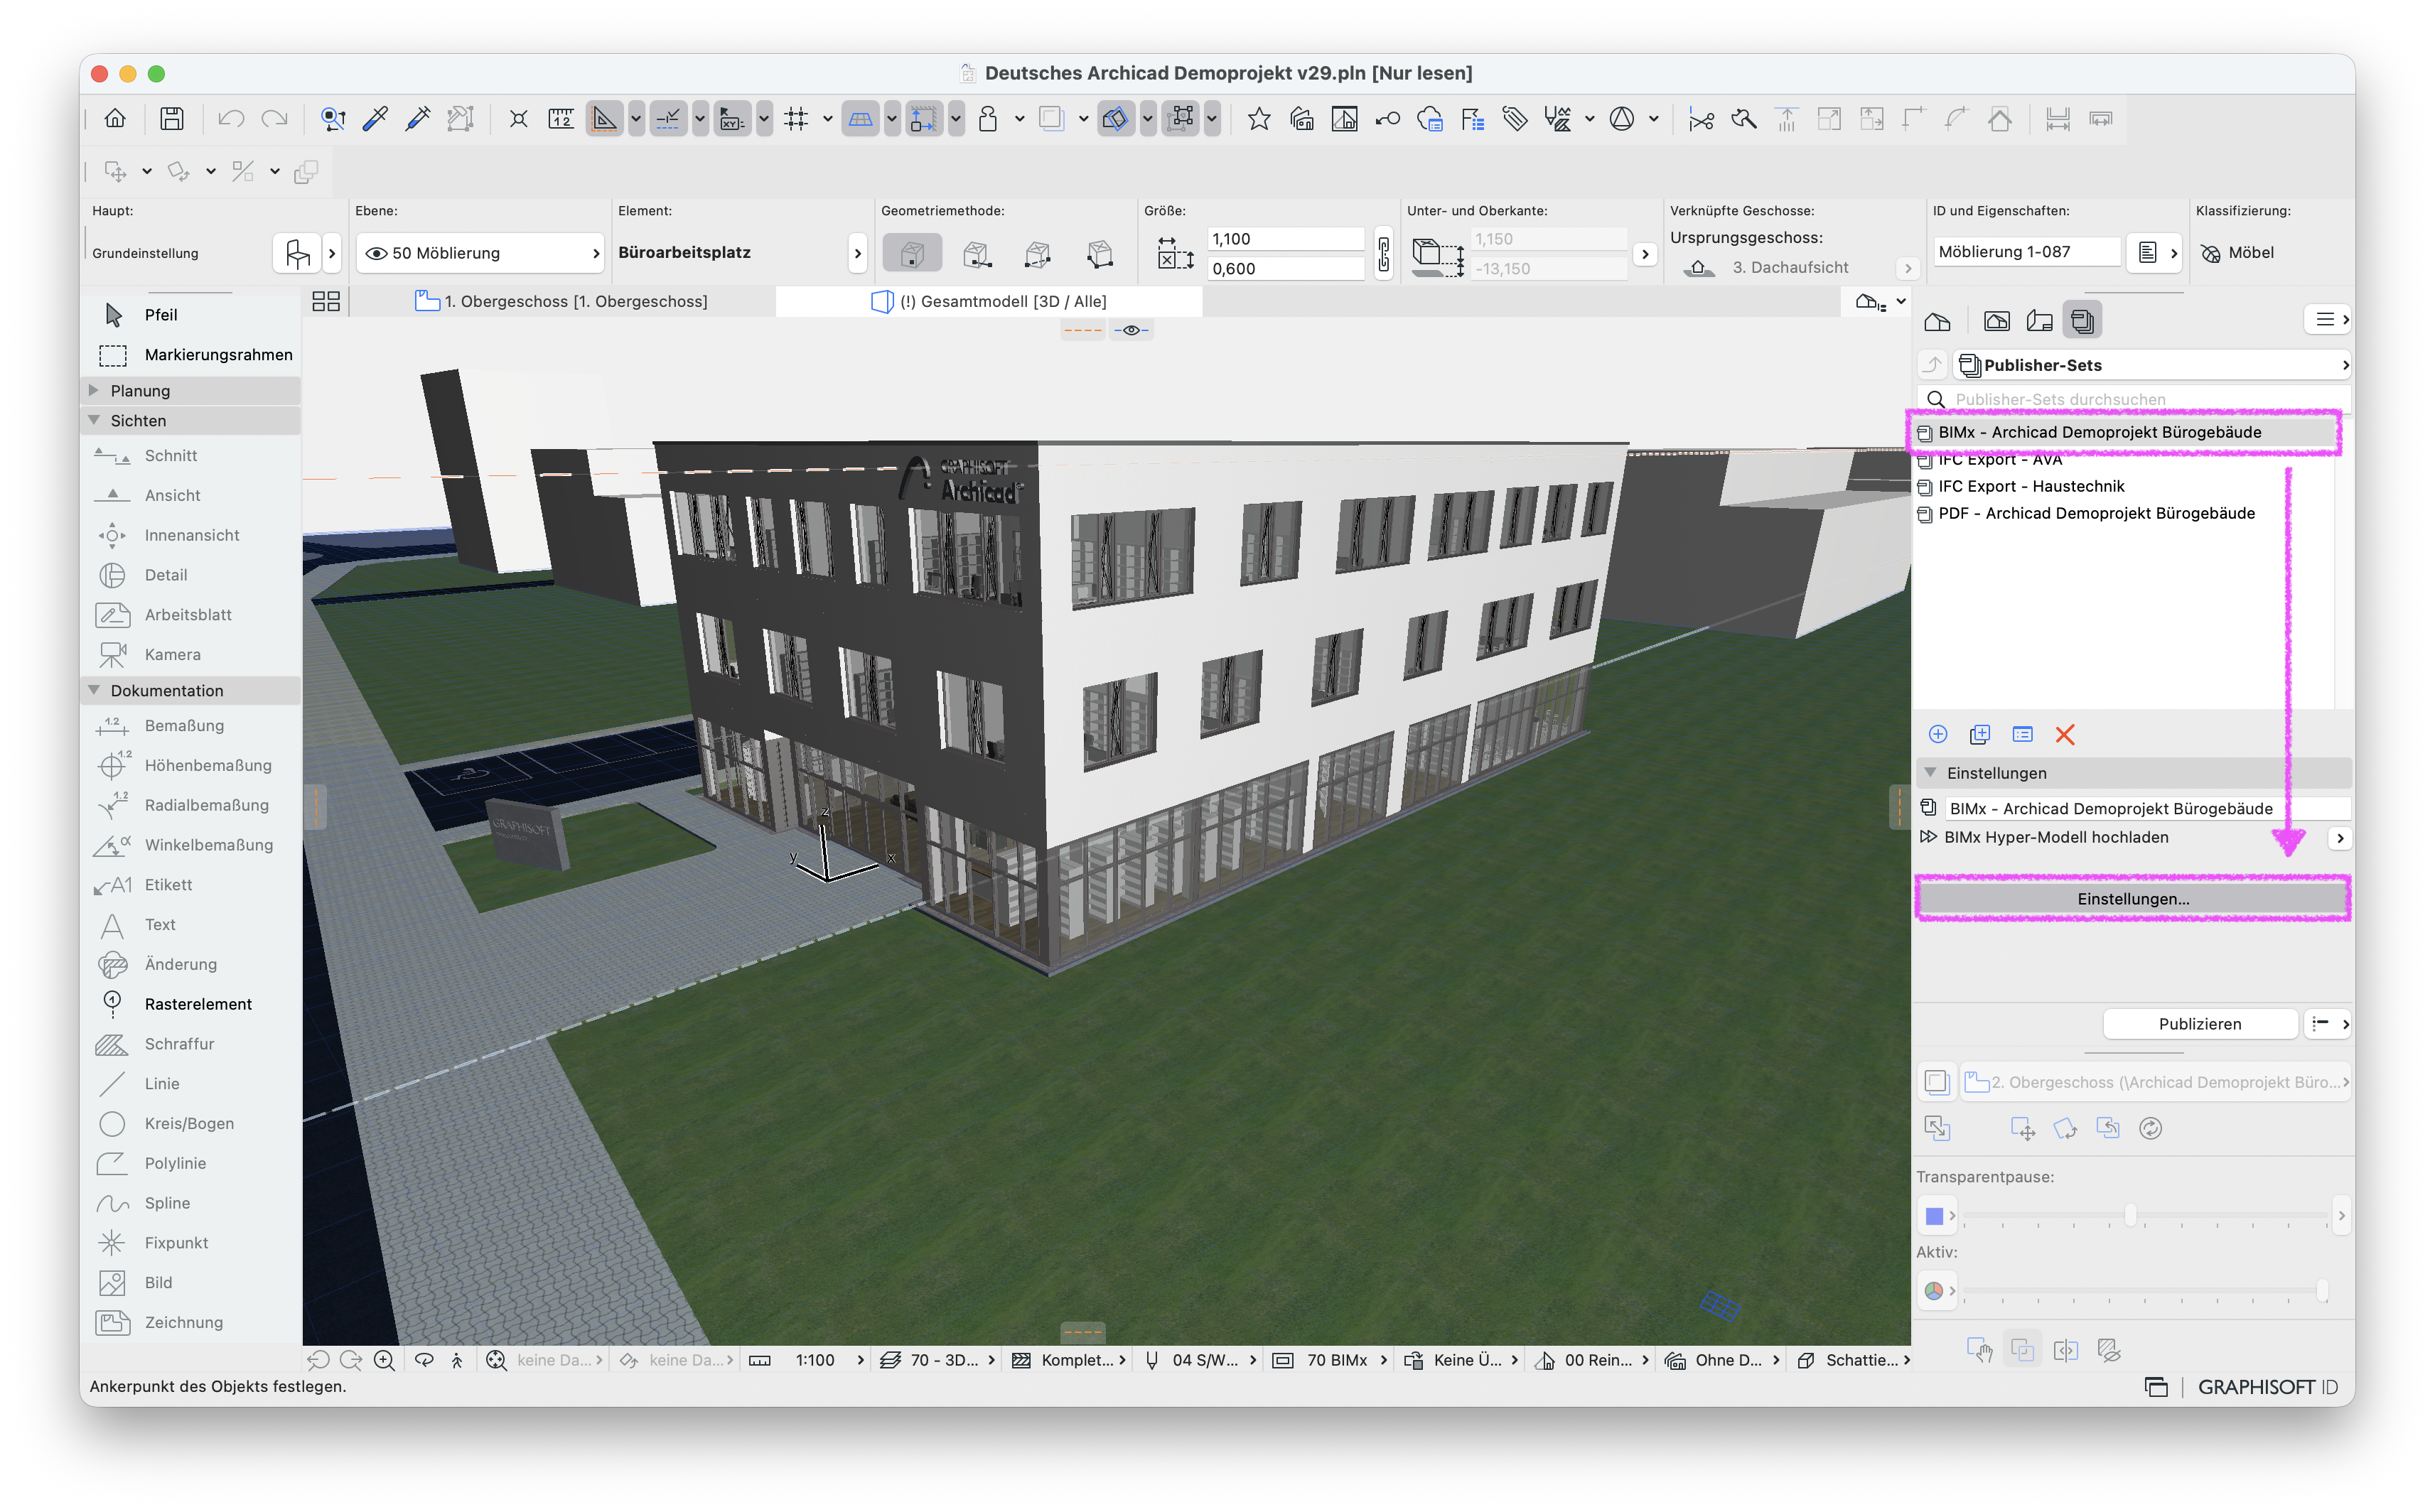Viewport: 2435px width, 1512px height.
Task: Toggle the 3D view eye indicator
Action: (1131, 330)
